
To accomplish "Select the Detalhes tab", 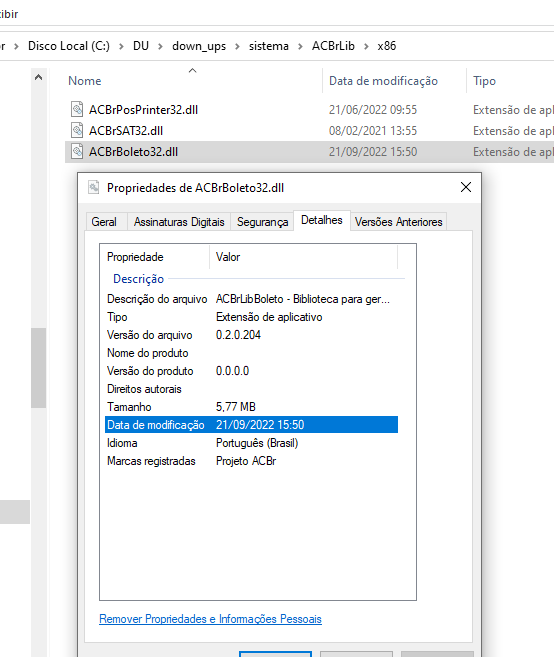I will [322, 220].
